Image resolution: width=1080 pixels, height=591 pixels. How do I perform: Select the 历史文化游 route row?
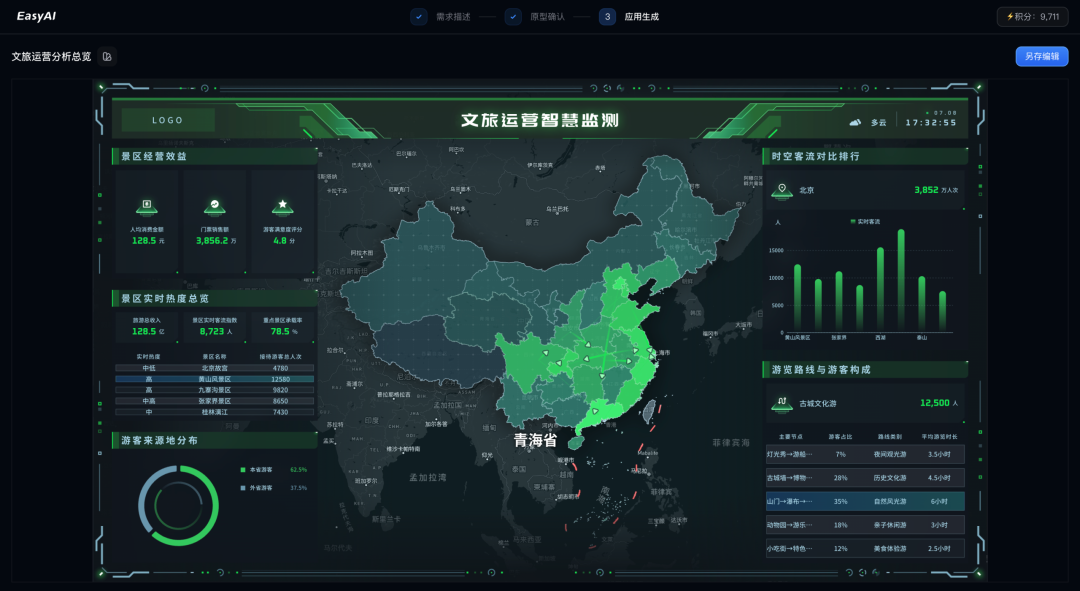coord(865,477)
